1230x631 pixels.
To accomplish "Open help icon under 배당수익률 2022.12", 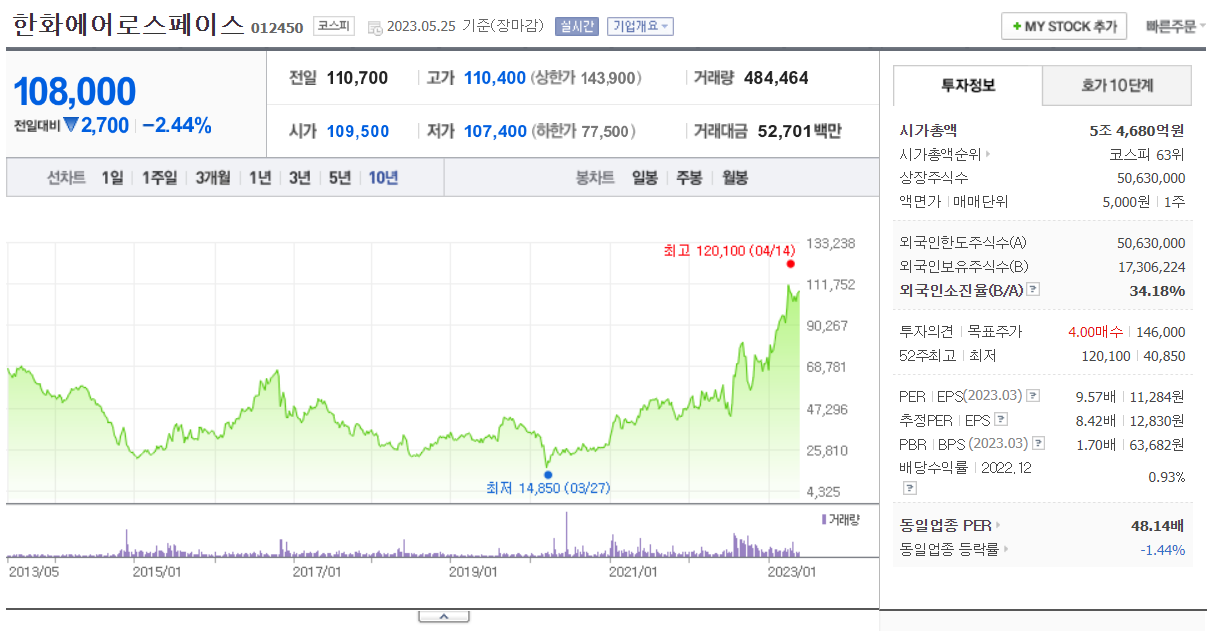I will [909, 488].
